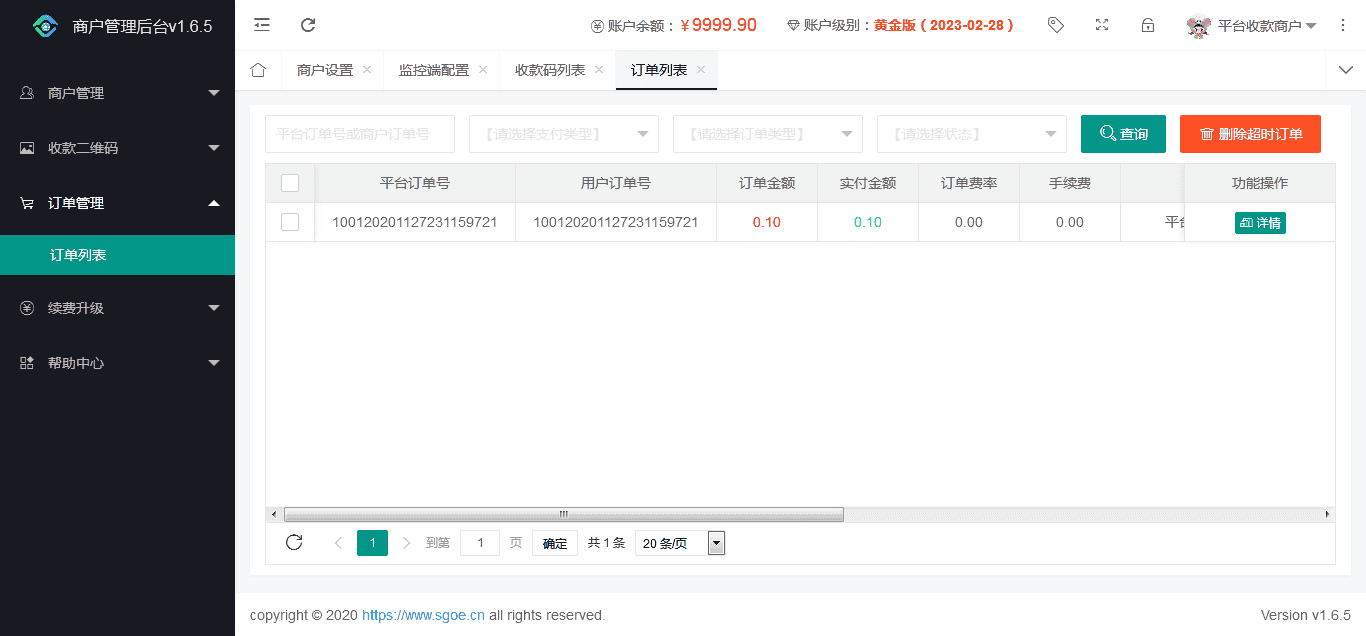Screen dimensions: 1366x636
Task: Click the app logo beside 商户管理后台v1.6.5
Action: [45, 26]
